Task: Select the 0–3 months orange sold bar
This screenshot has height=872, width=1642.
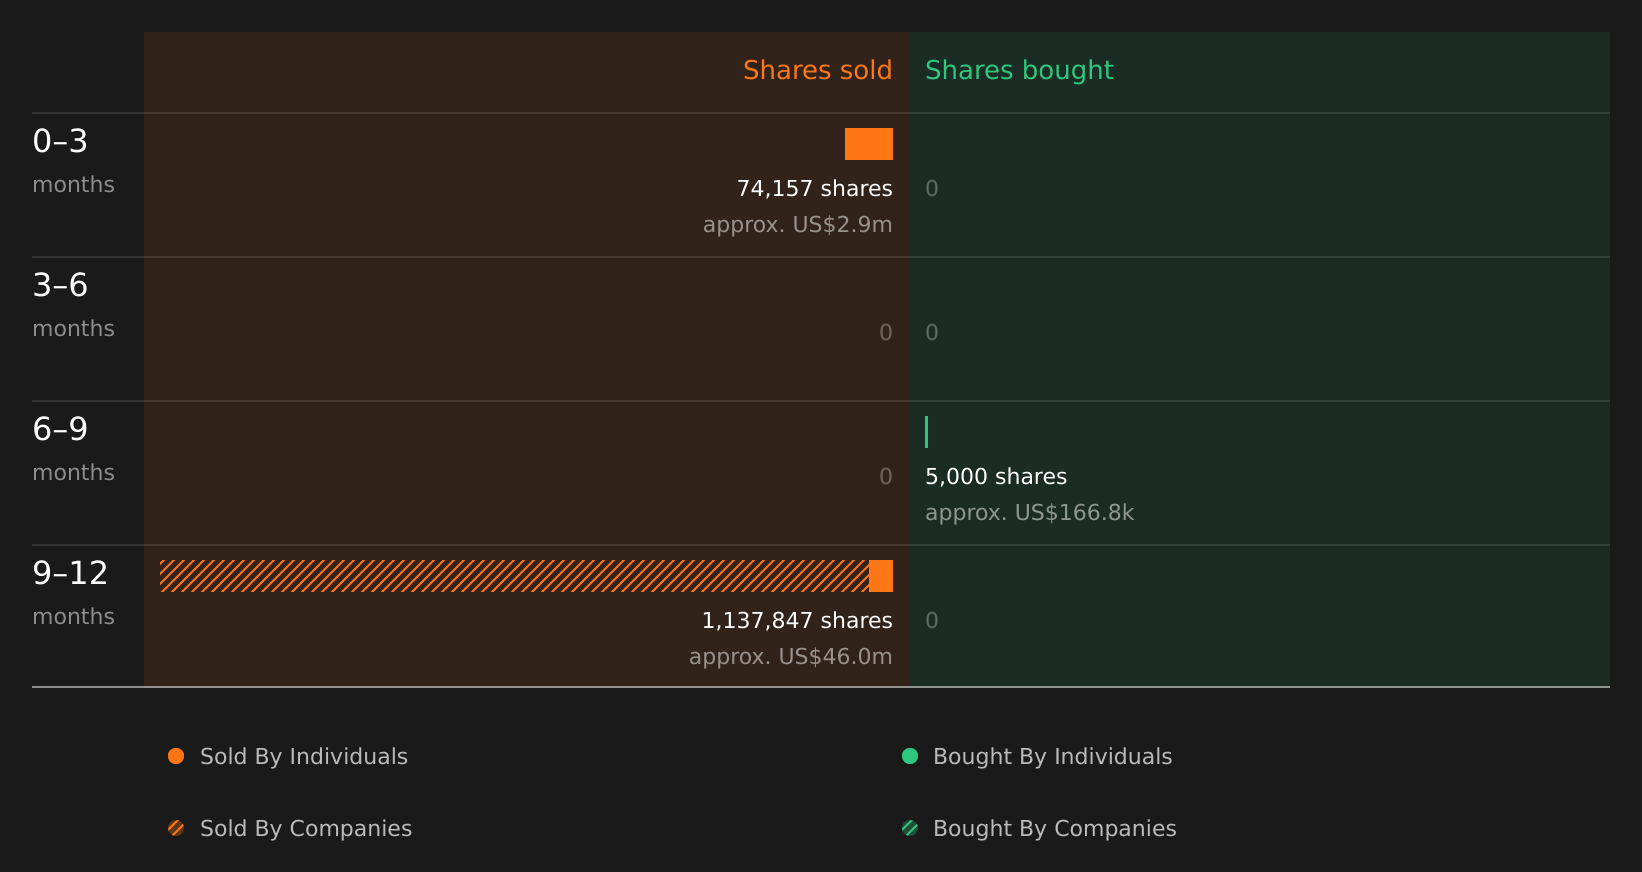Action: tap(869, 144)
